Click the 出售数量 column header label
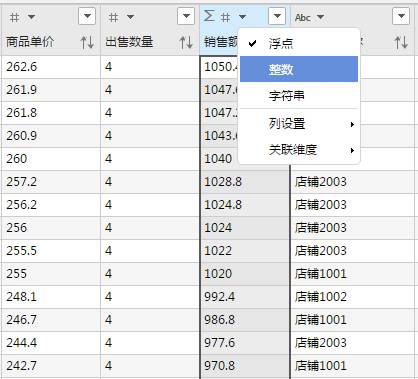Viewport: 418px width, 379px height. [x=129, y=42]
